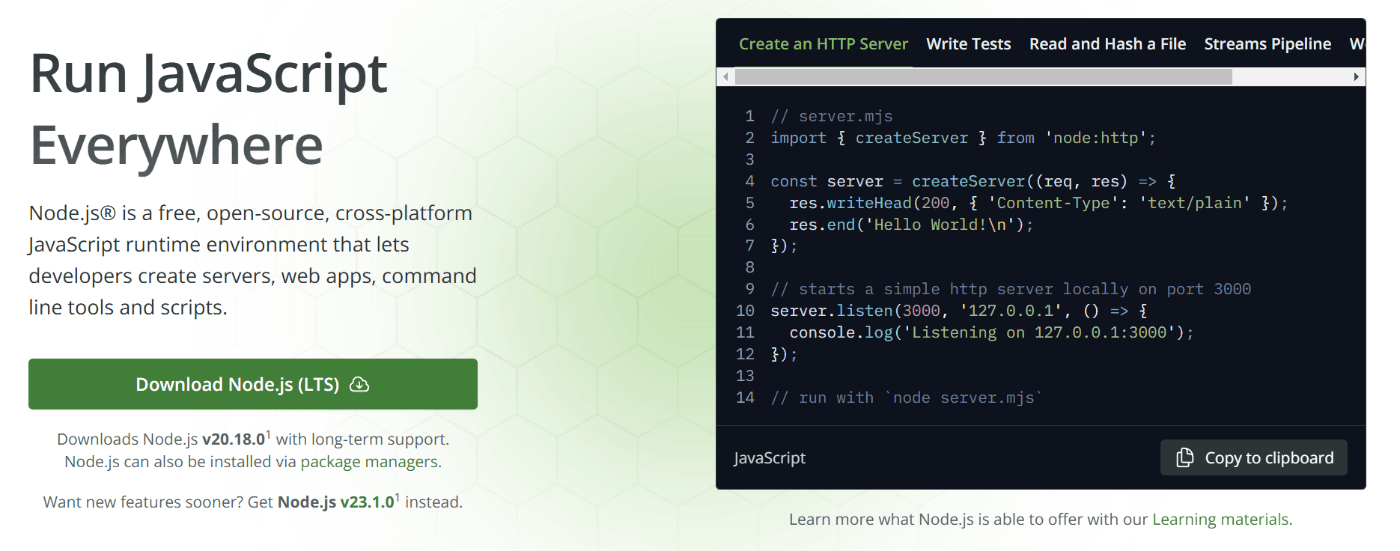1400x551 pixels.
Task: Click the Download Node.js (LTS) button
Action: click(252, 384)
